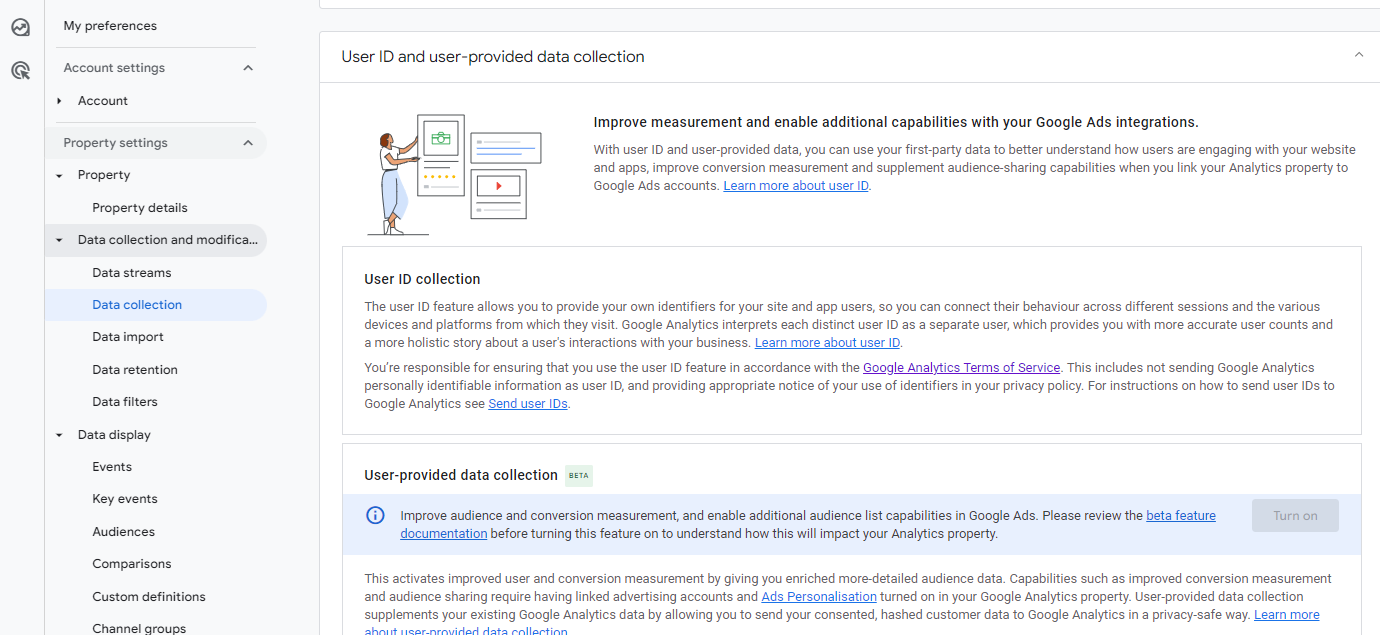Click the BETA badge
Screen dimensions: 1380x635
click(579, 475)
